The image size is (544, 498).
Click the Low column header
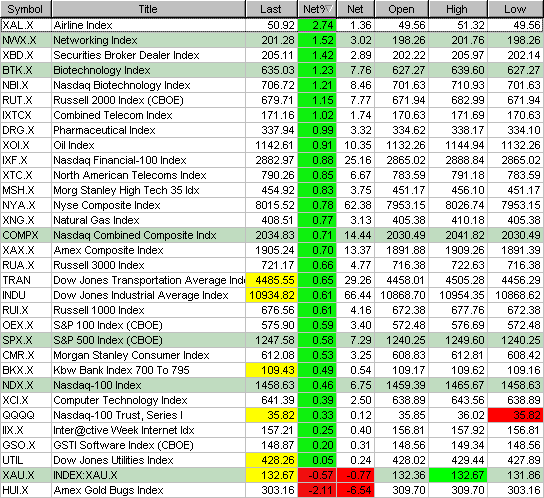click(x=516, y=9)
